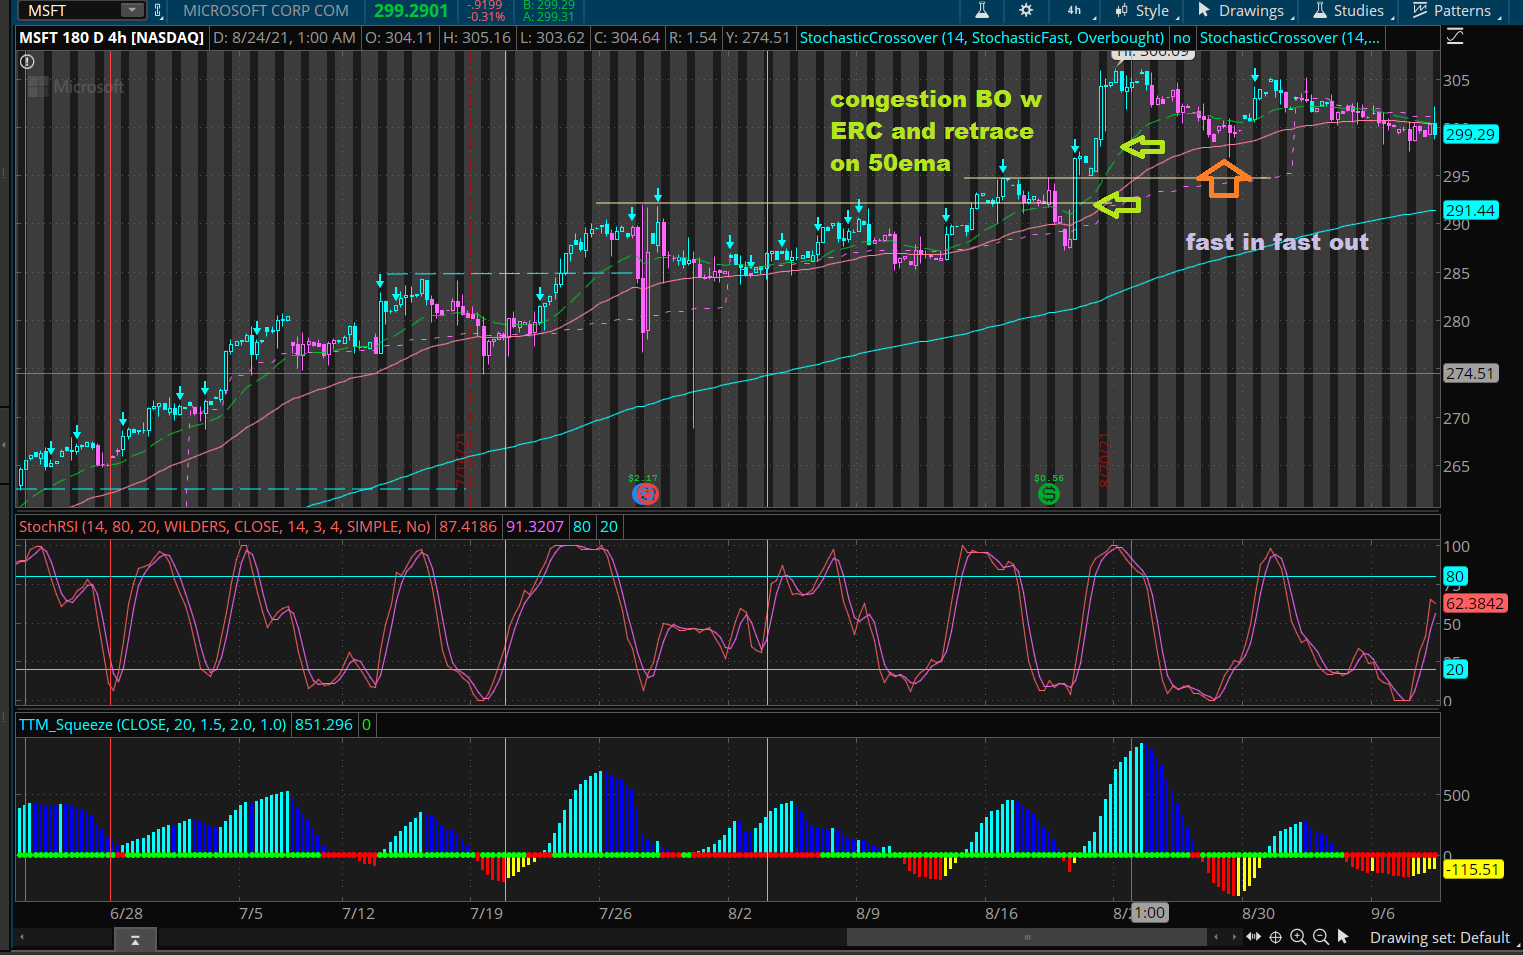The height and width of the screenshot is (955, 1523).
Task: Click the info circle icon on the chart
Action: [x=27, y=61]
